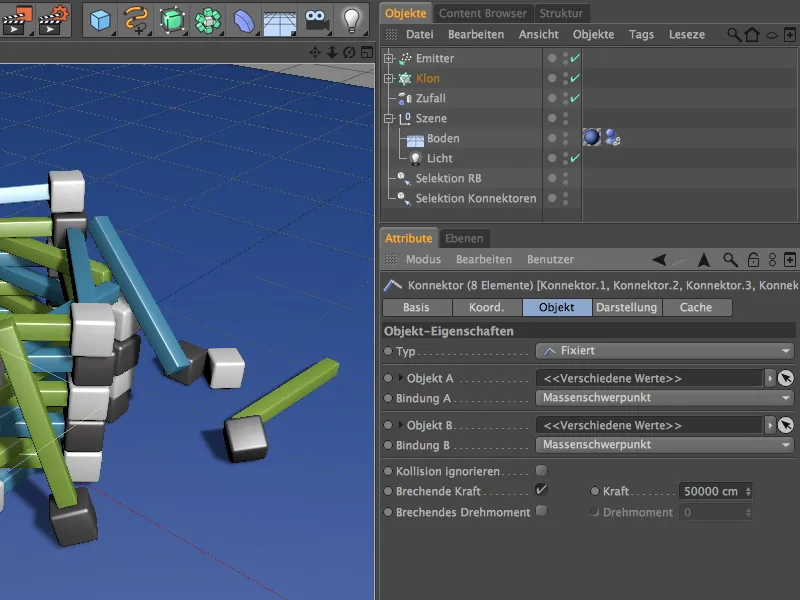Viewport: 800px width, 600px height.
Task: Pick Objekt B with the cursor picker
Action: pyautogui.click(x=786, y=425)
